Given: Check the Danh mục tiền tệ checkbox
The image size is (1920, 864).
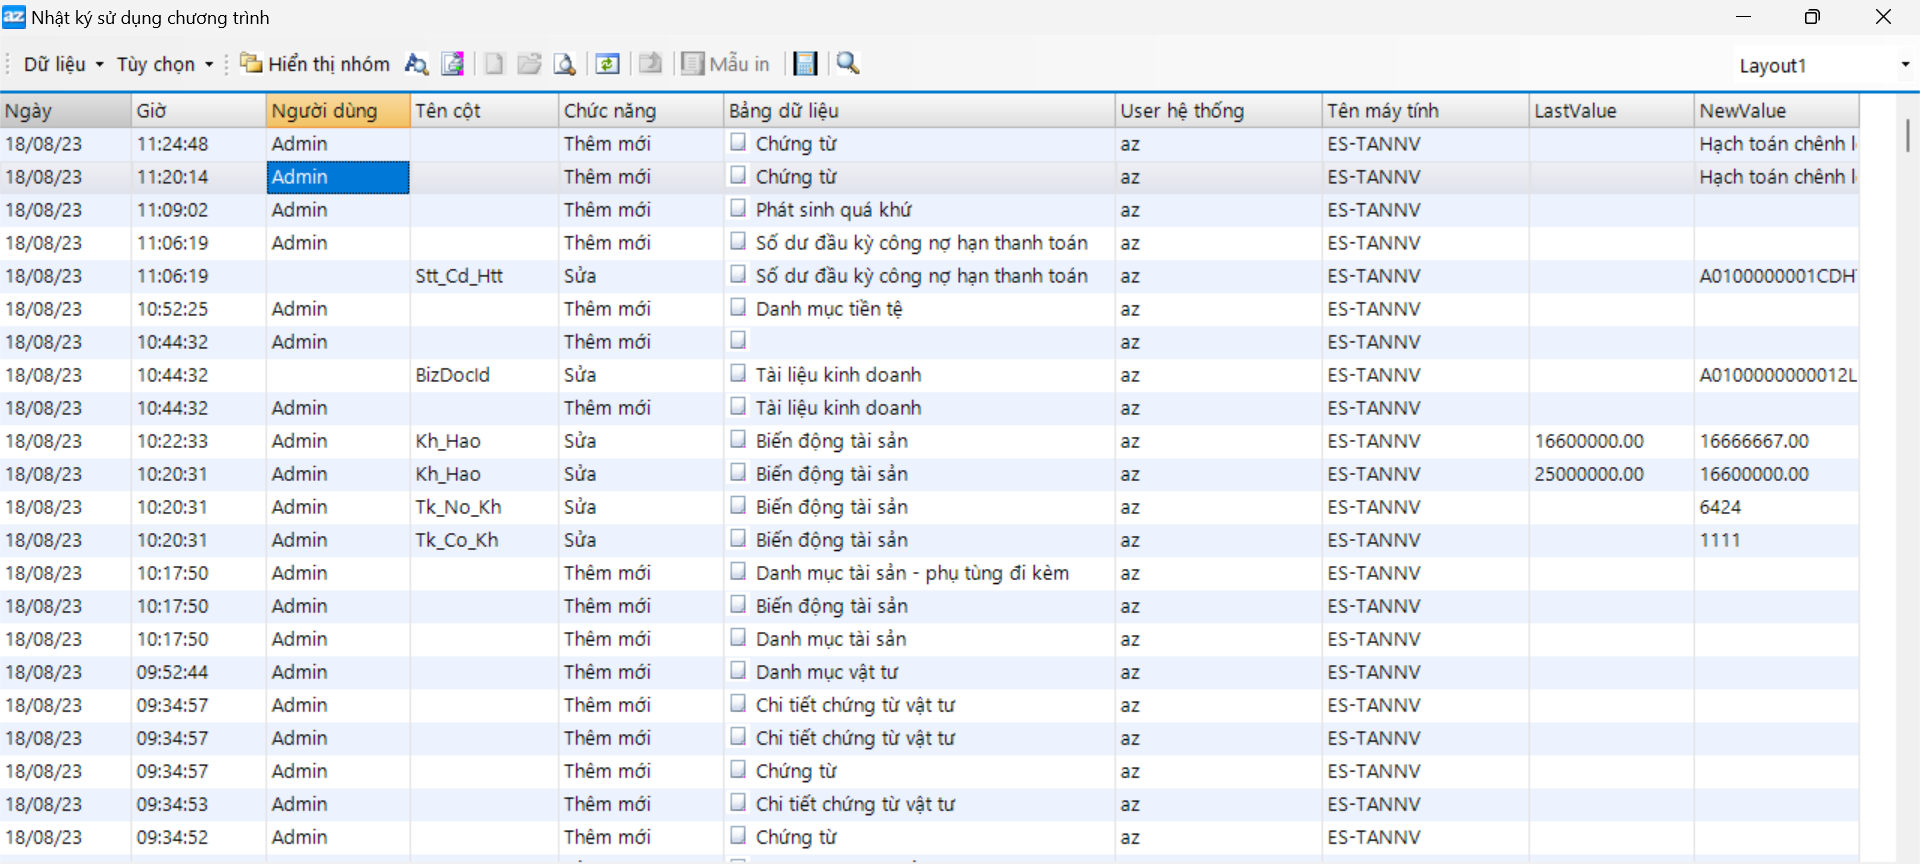Looking at the screenshot, I should click(x=738, y=307).
